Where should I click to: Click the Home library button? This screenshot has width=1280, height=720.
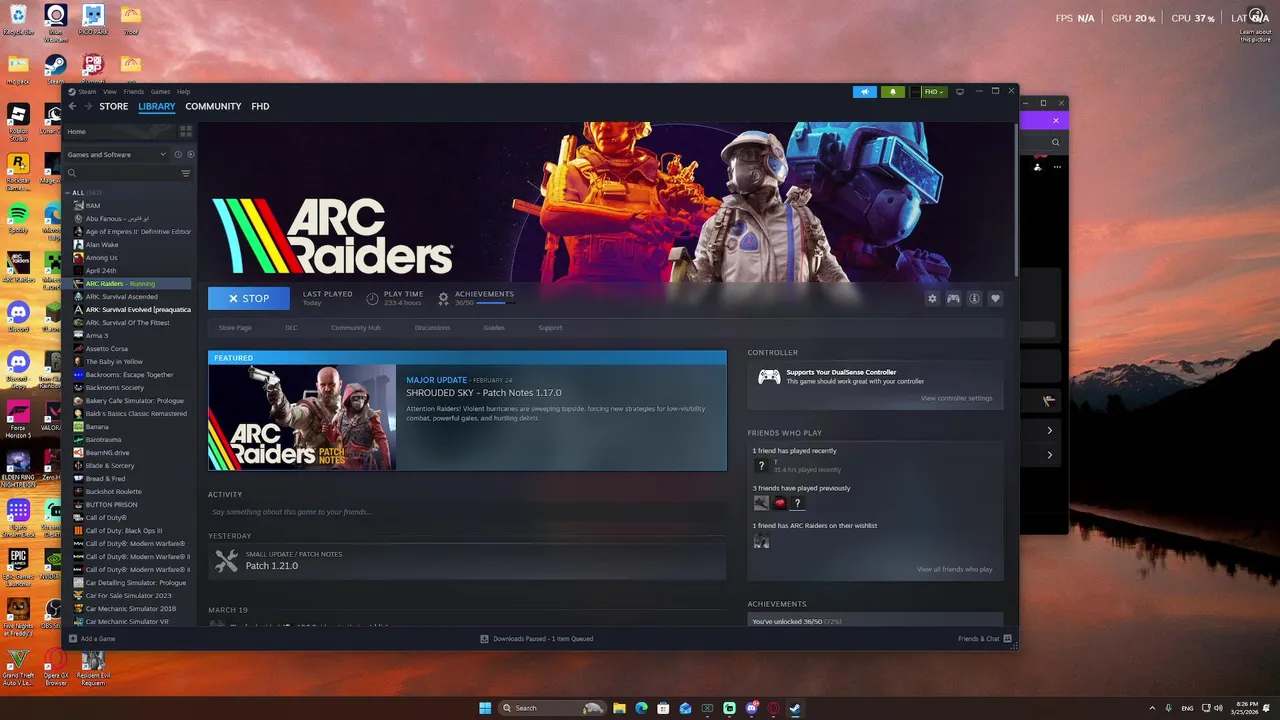pos(118,132)
